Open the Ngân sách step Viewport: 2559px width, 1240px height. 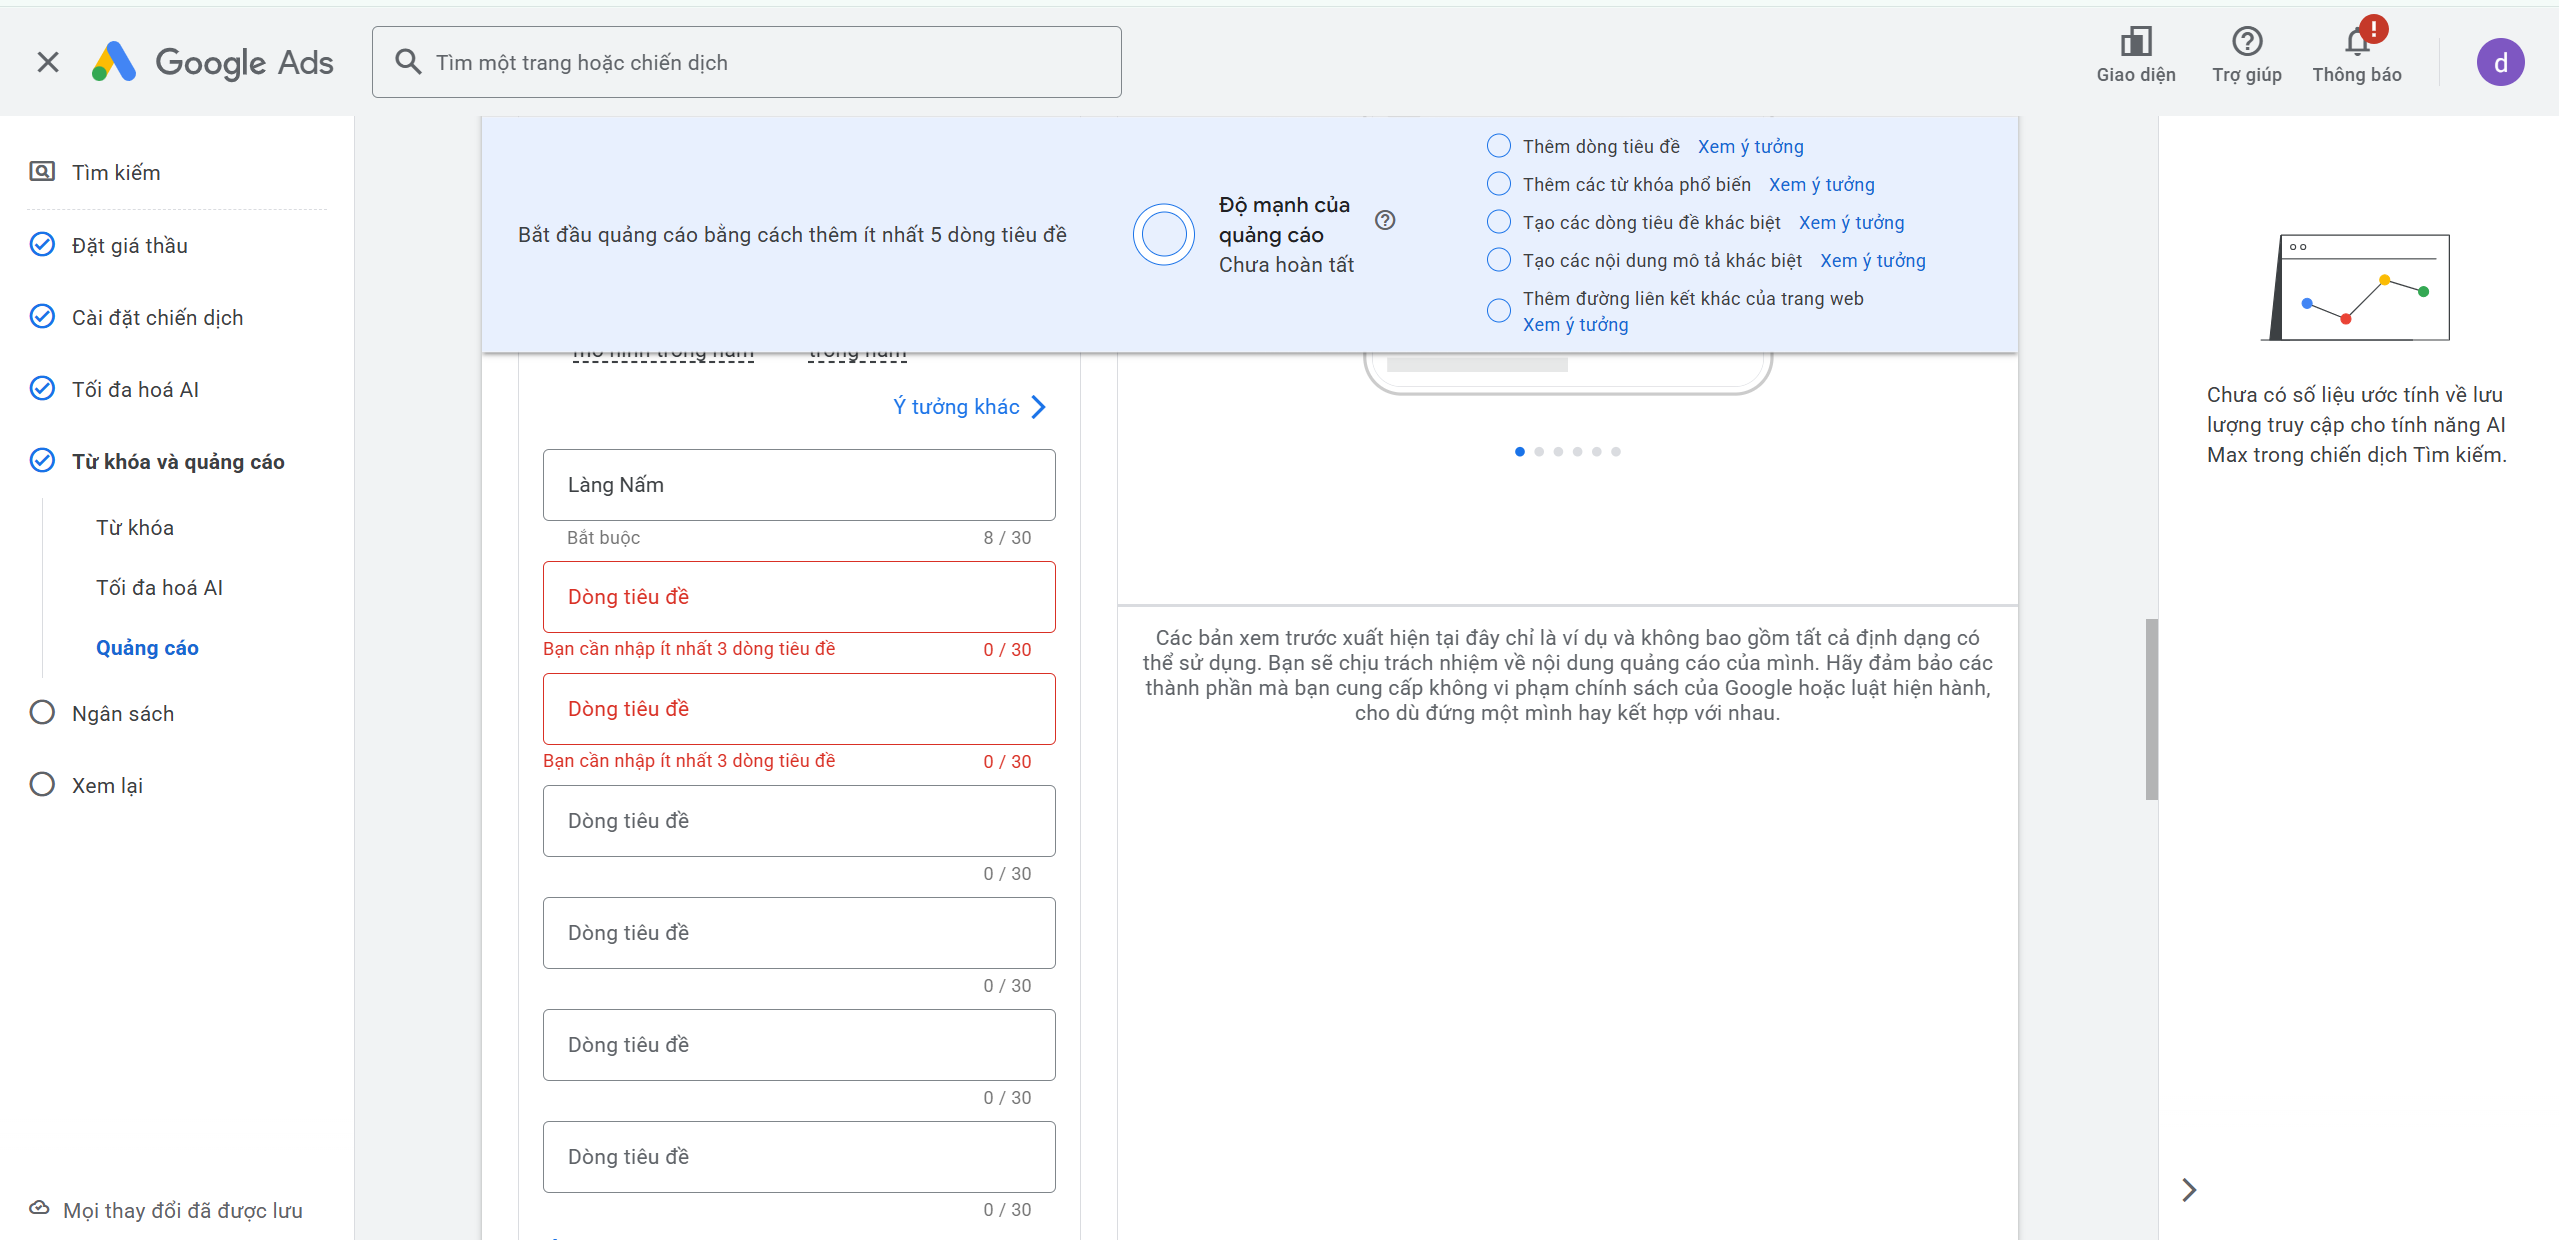tap(123, 713)
